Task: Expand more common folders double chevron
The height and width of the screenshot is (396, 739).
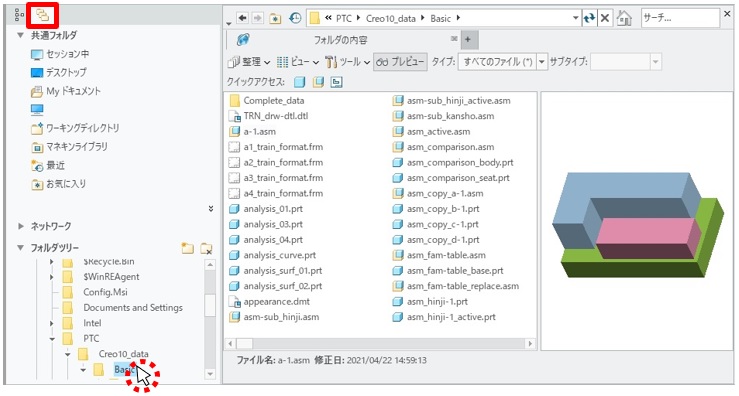Action: (211, 208)
